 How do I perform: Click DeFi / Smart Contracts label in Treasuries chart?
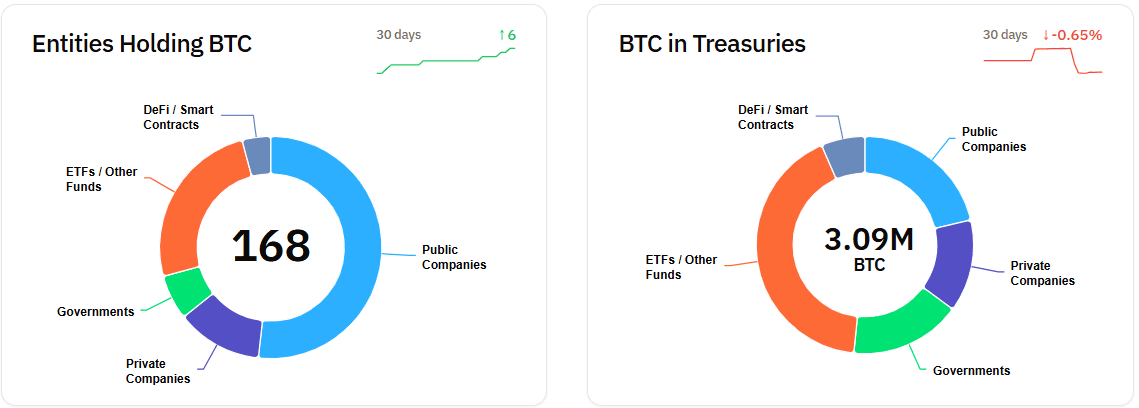[x=772, y=117]
